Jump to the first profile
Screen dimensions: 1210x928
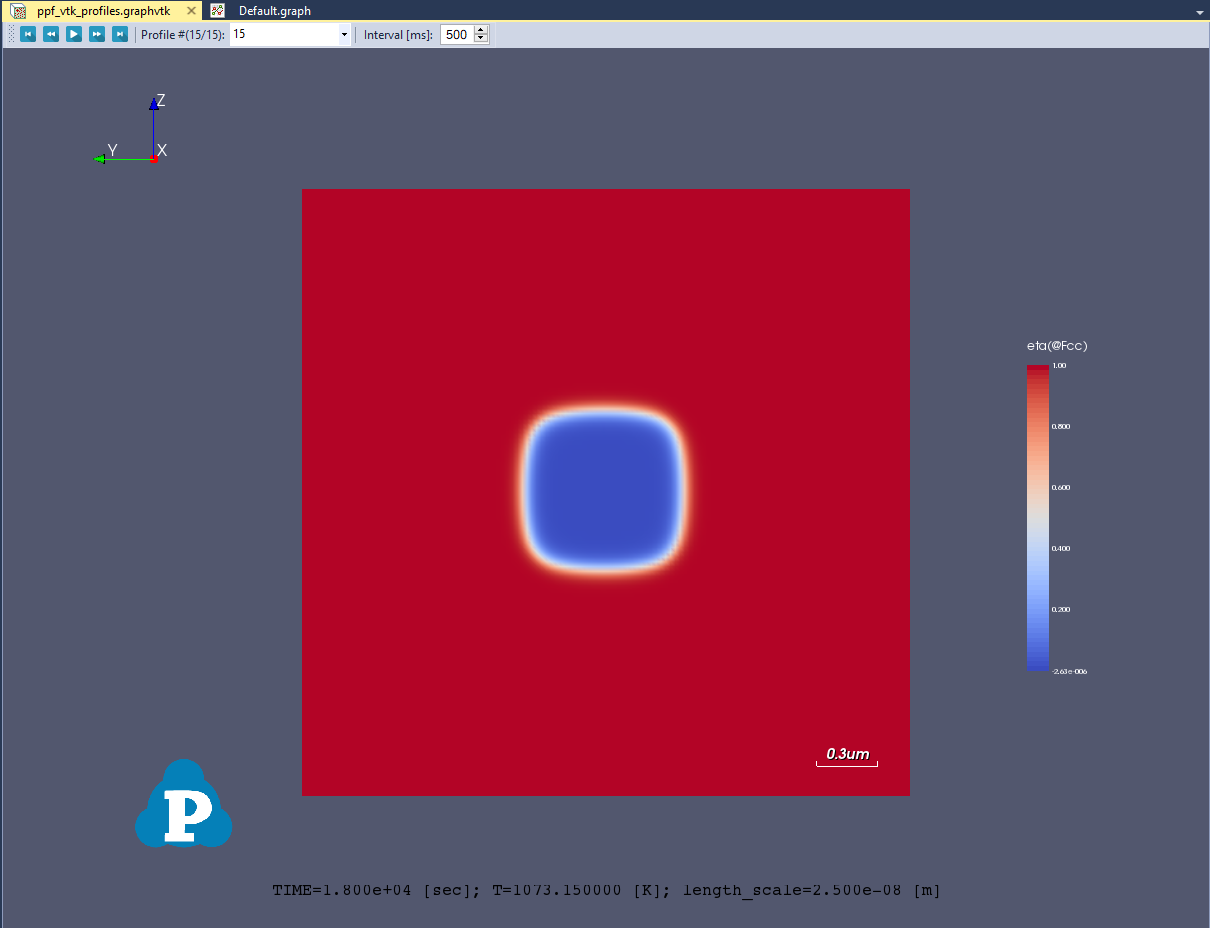(x=28, y=34)
